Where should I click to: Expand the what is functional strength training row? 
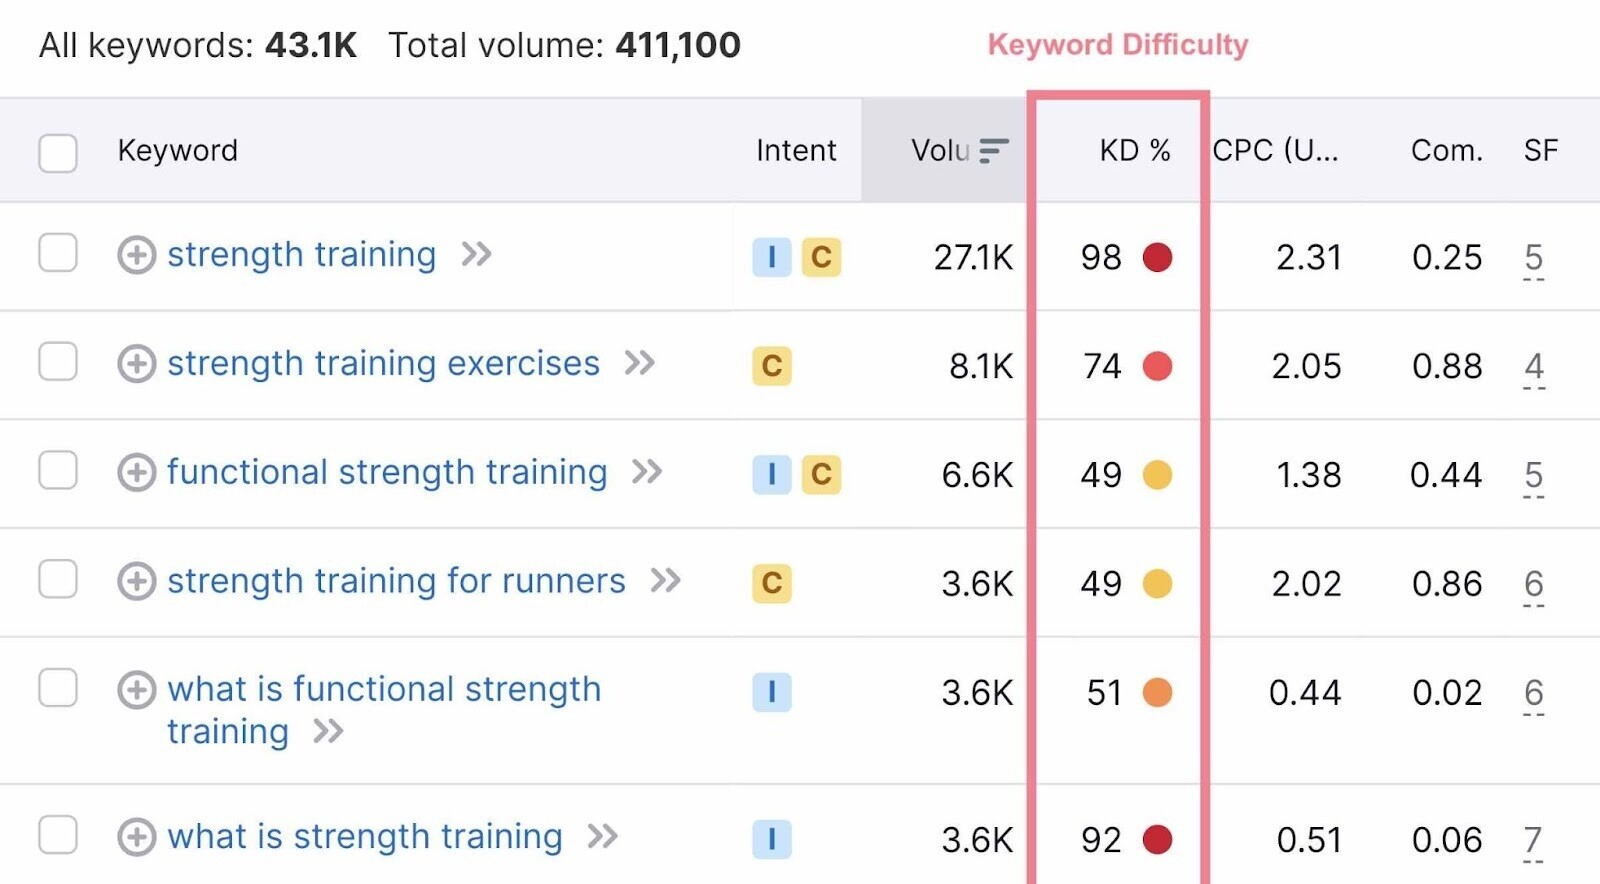coord(138,689)
